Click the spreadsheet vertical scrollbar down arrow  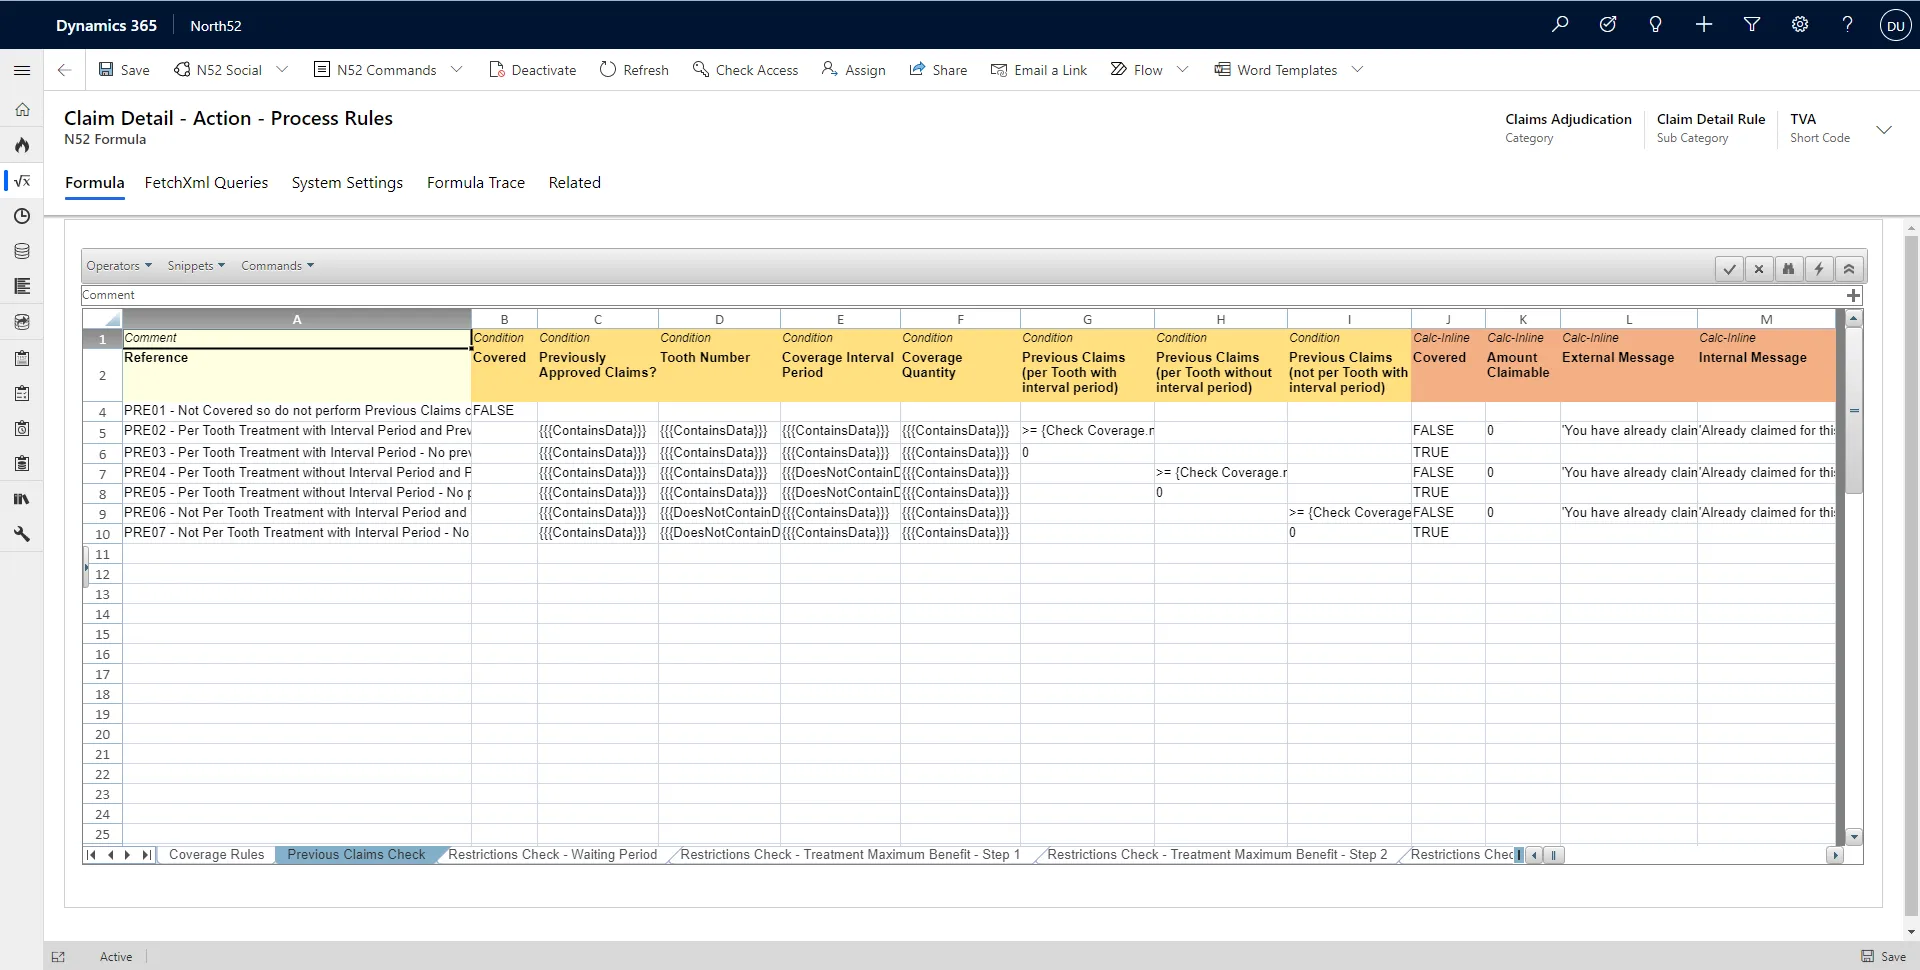point(1854,837)
